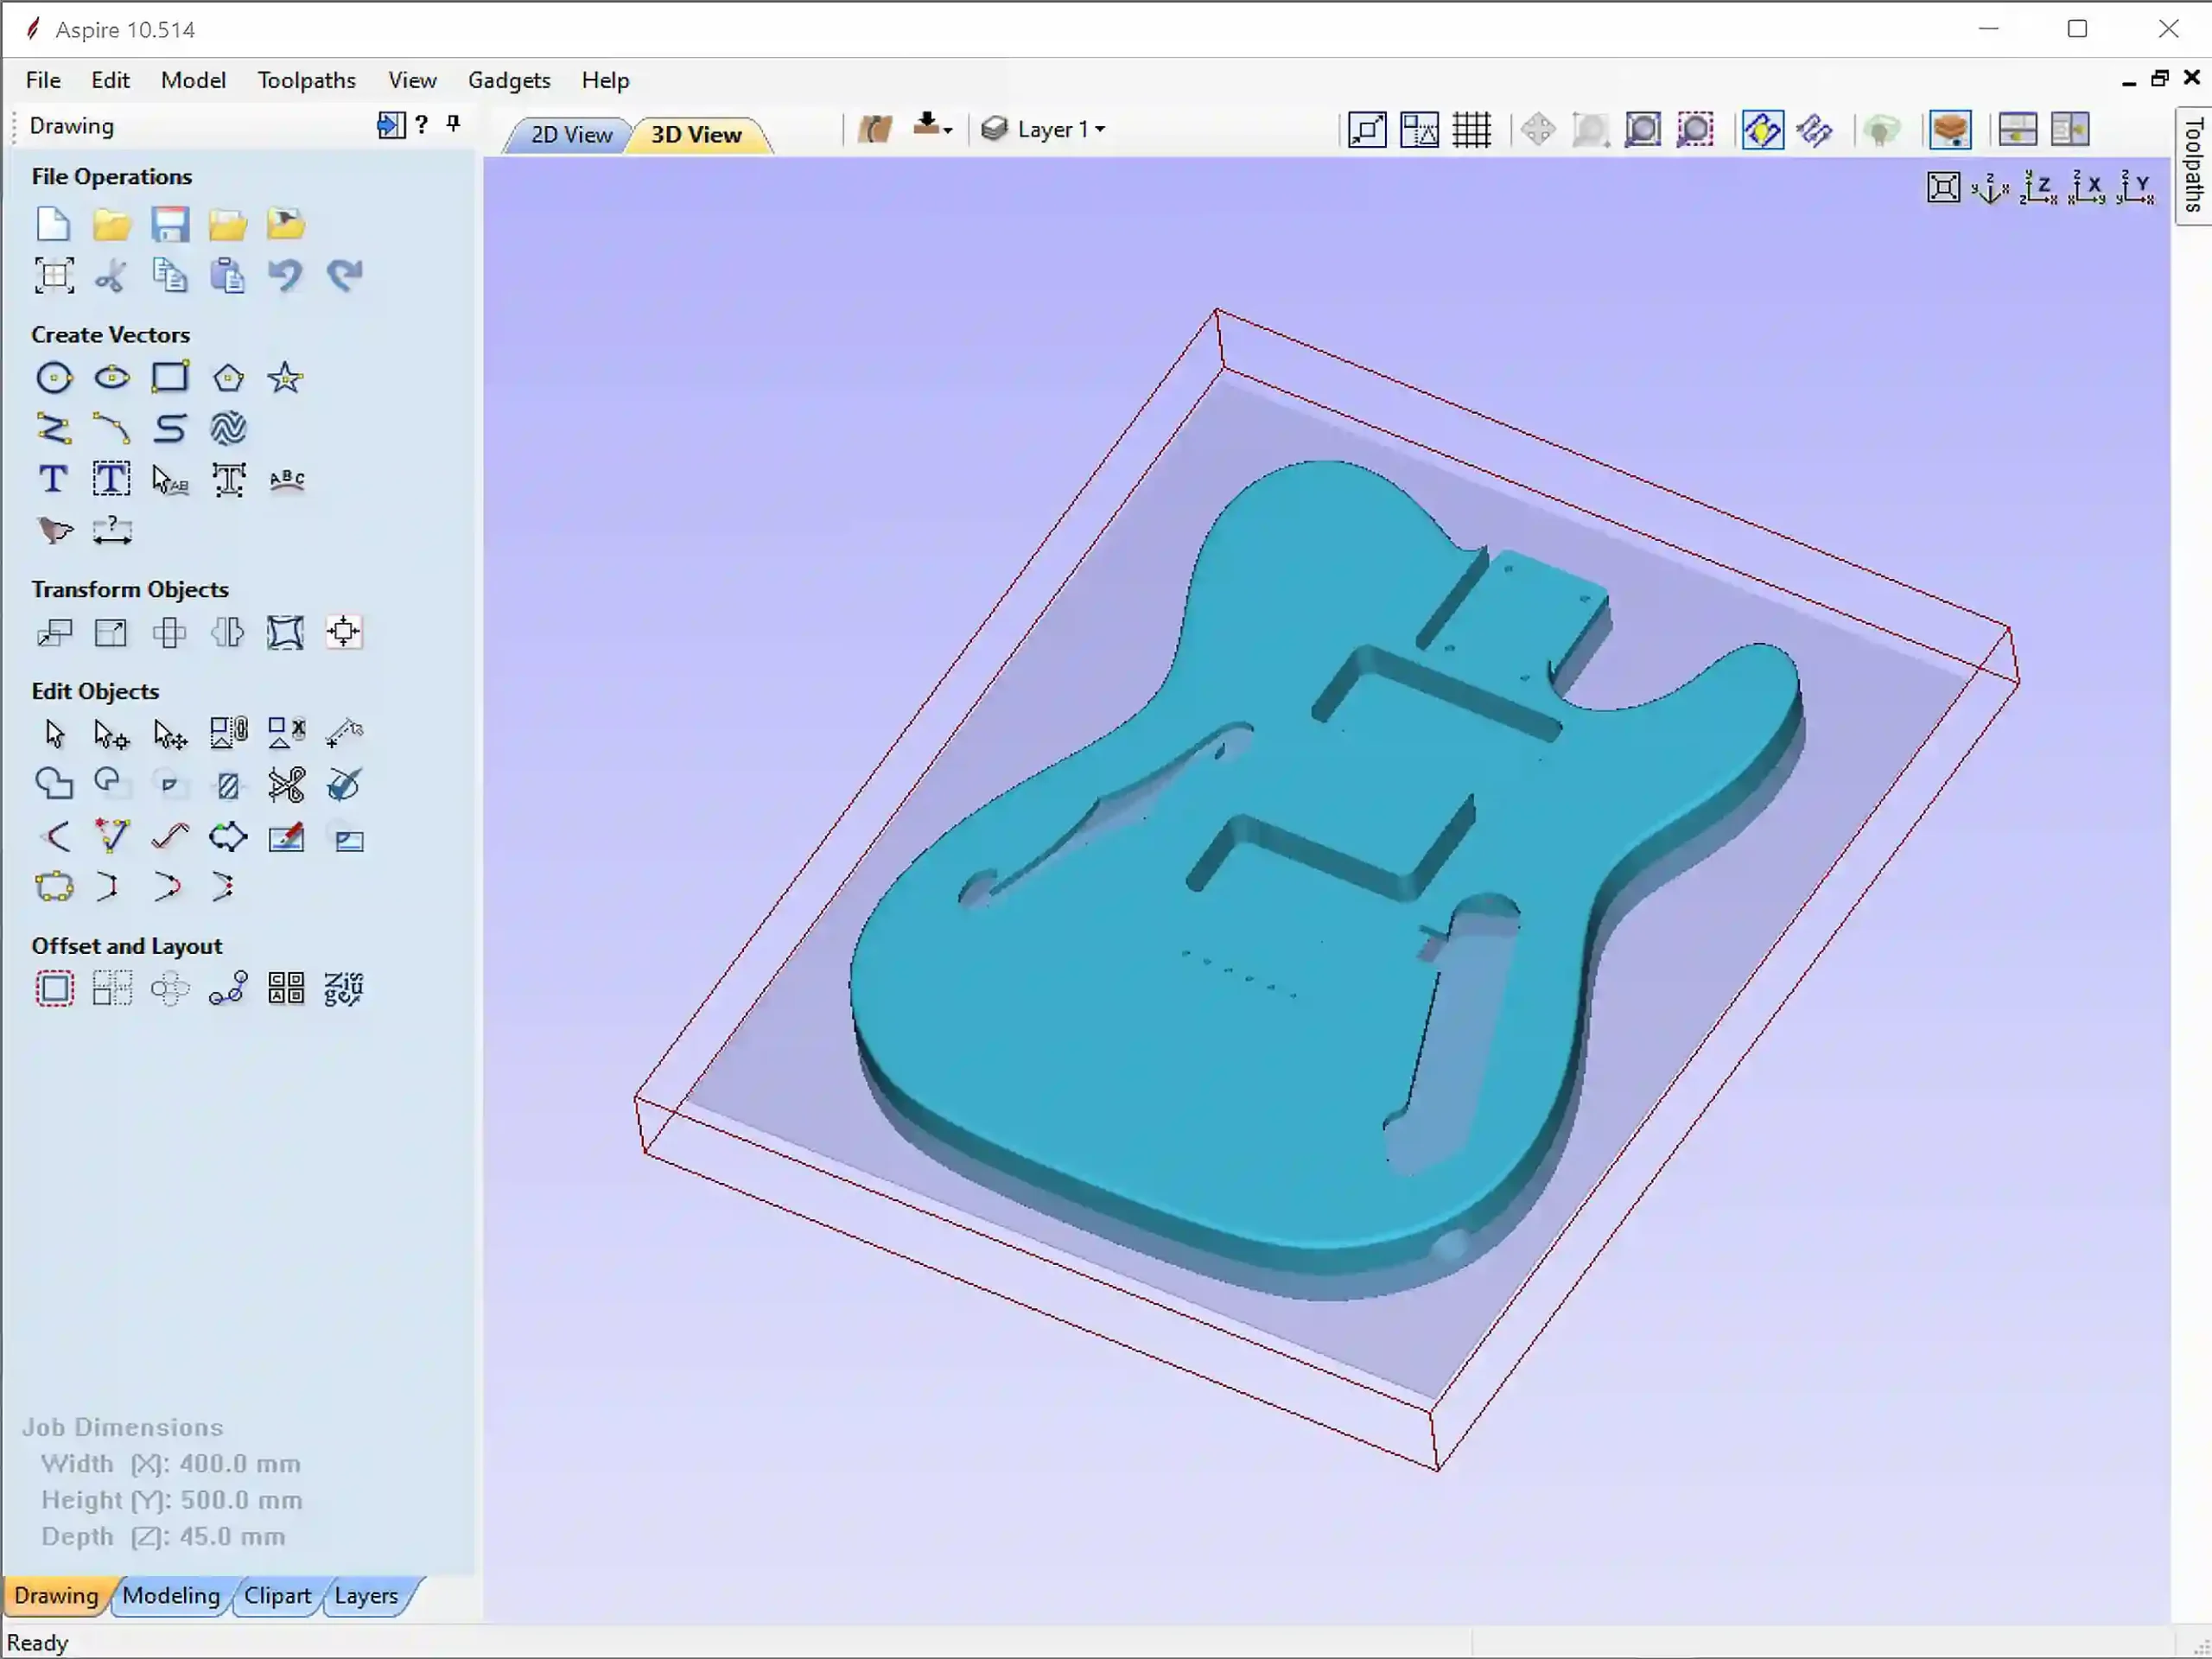Viewport: 2212px width, 1659px height.
Task: Open the Trim vectors scissors tool
Action: 286,785
